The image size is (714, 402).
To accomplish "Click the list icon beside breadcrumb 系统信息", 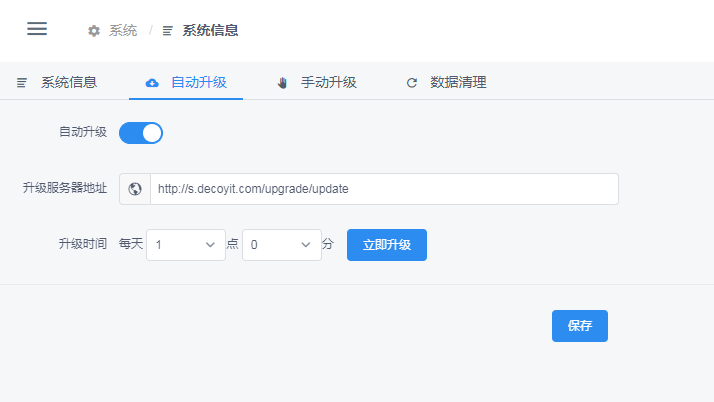I will [168, 31].
